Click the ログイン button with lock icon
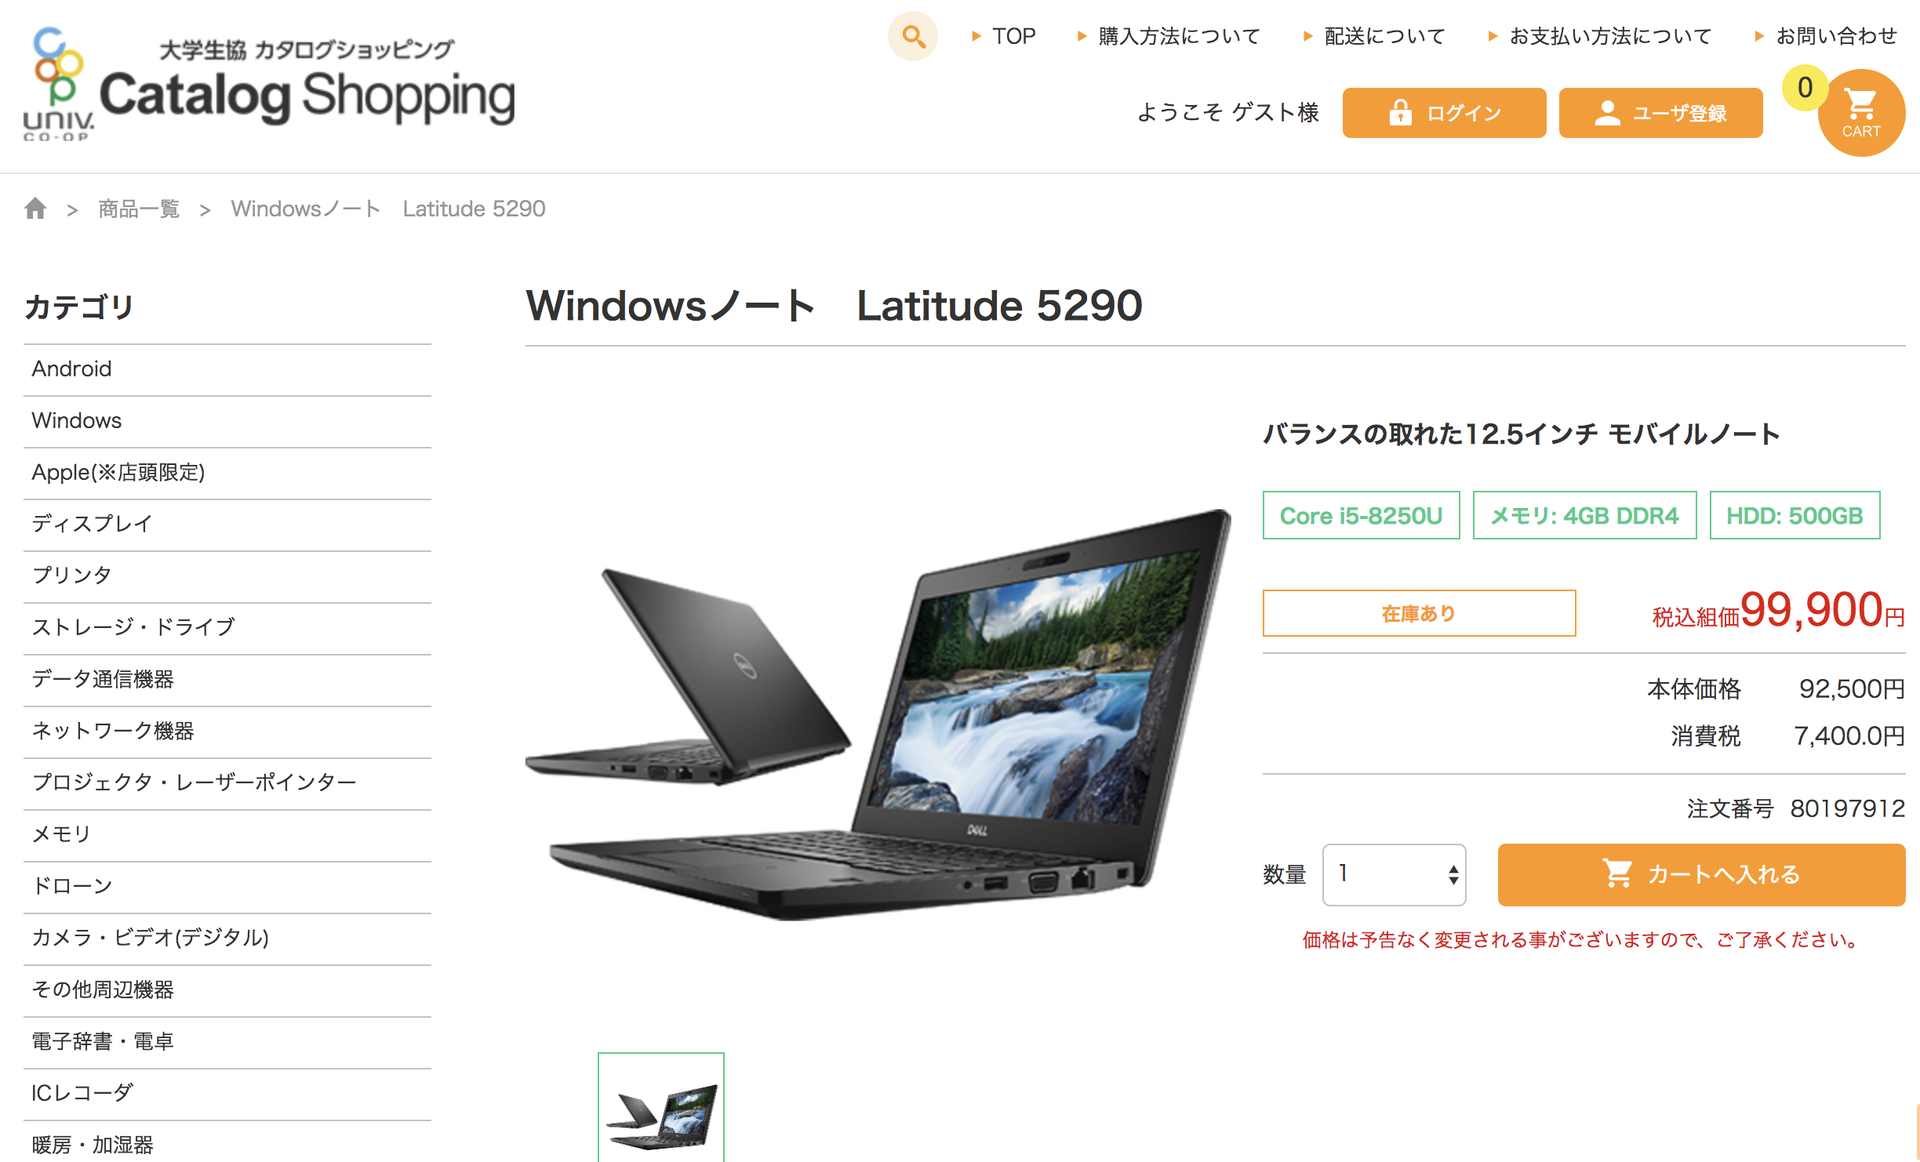 1444,113
